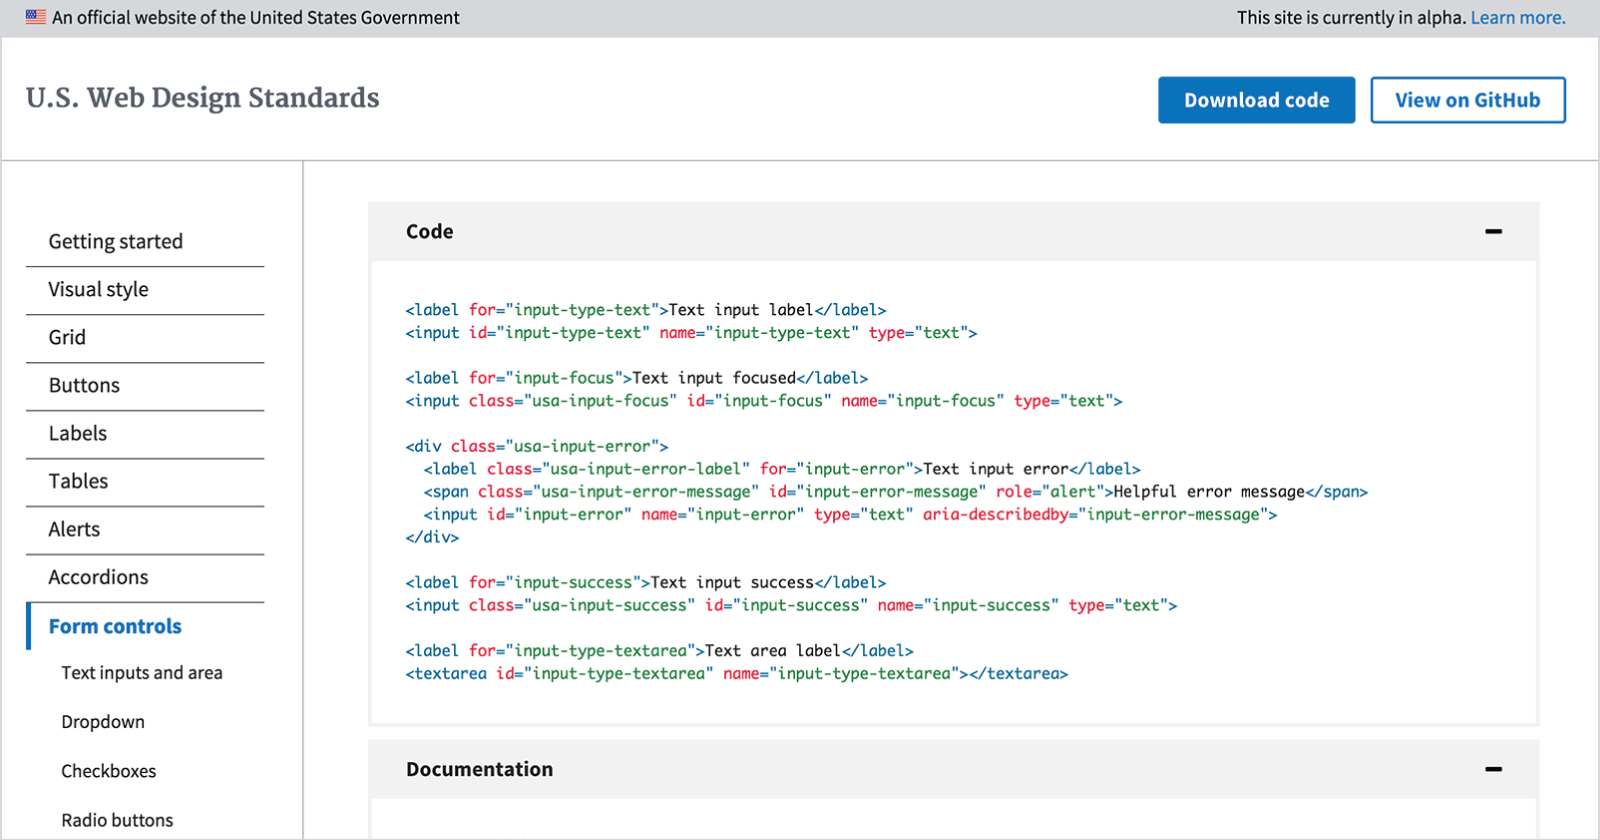Open Tables in the side navigation
The image size is (1600, 840).
pyautogui.click(x=78, y=481)
